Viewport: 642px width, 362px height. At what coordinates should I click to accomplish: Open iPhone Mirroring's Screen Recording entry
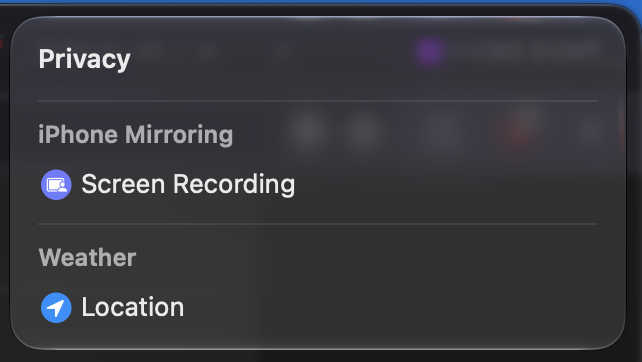[x=318, y=185]
